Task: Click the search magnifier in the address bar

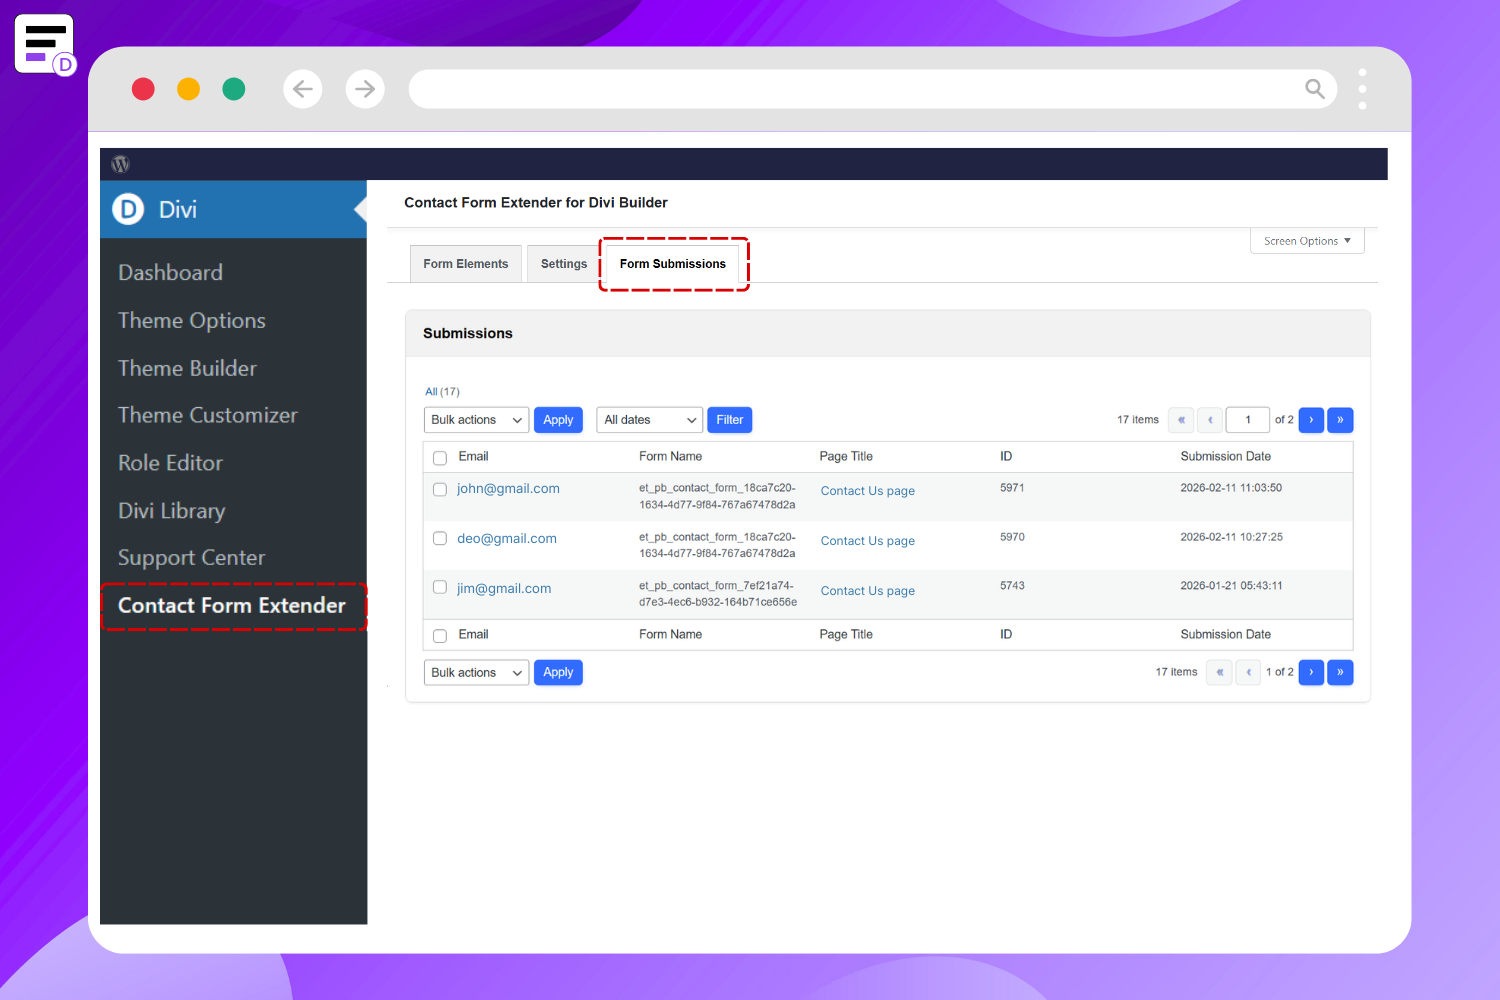Action: point(1315,89)
